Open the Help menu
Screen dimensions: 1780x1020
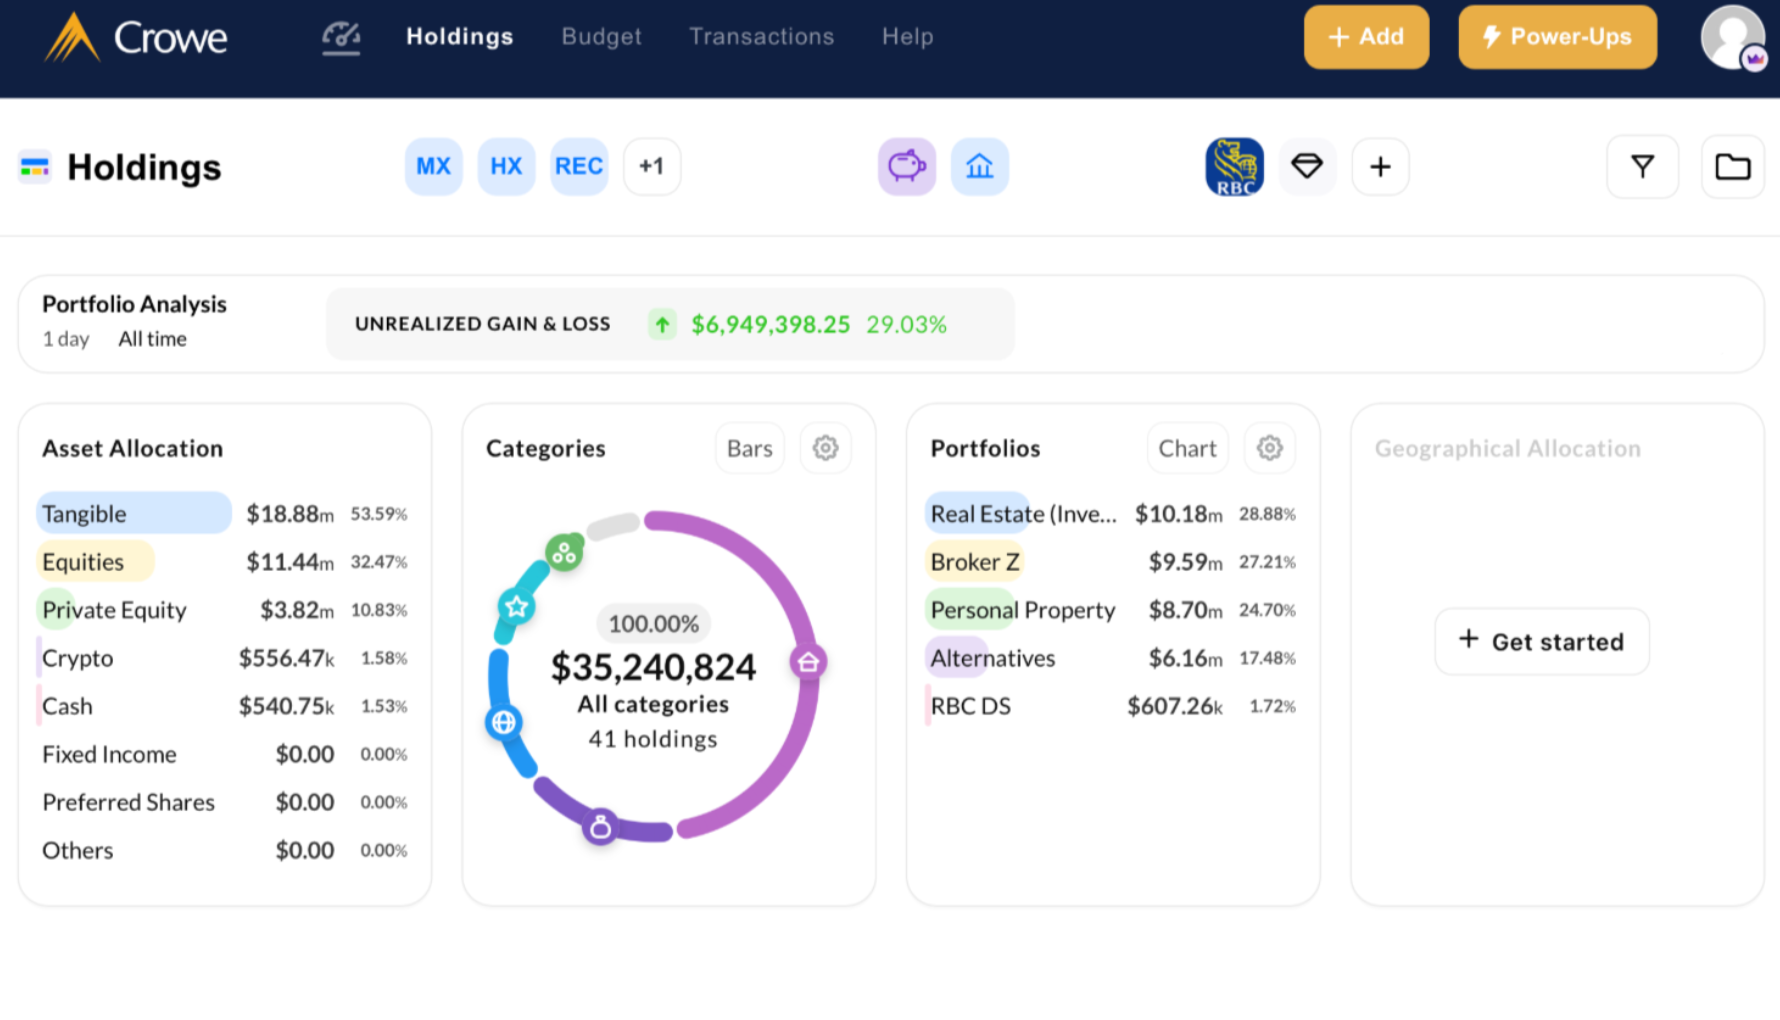[x=907, y=37]
